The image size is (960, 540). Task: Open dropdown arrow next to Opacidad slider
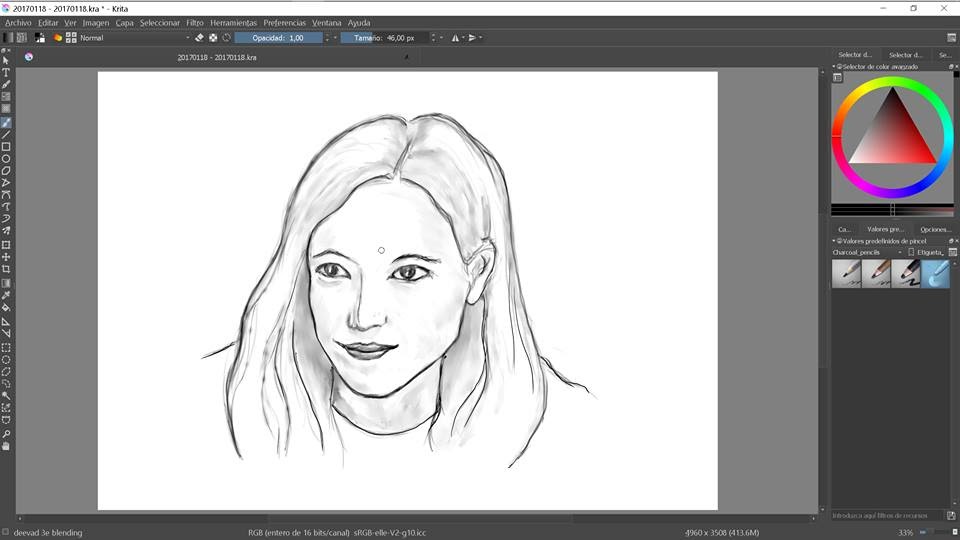[335, 38]
